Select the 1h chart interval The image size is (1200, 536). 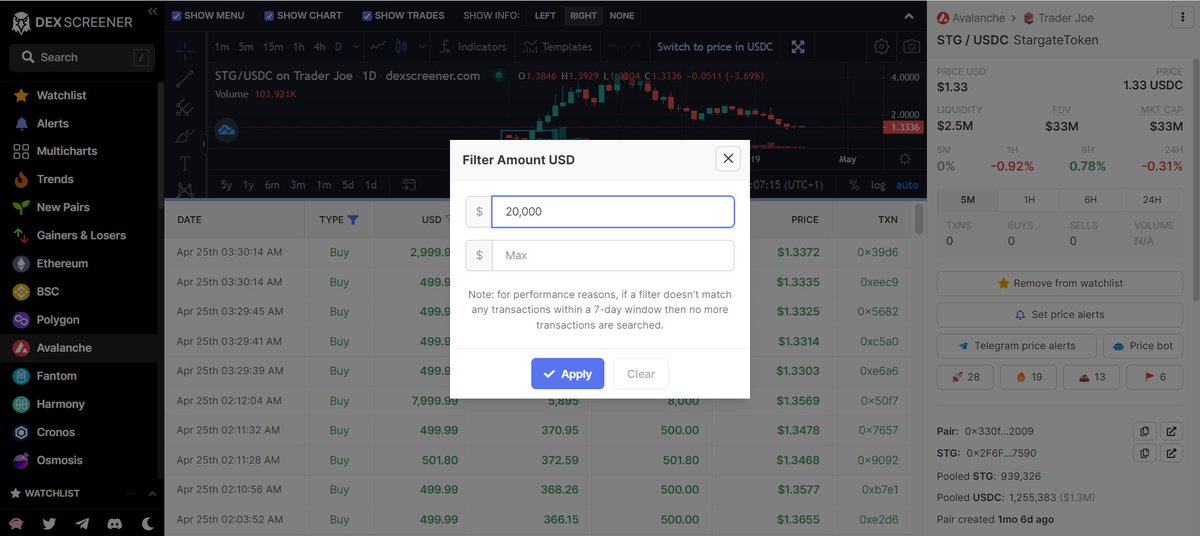click(x=299, y=46)
